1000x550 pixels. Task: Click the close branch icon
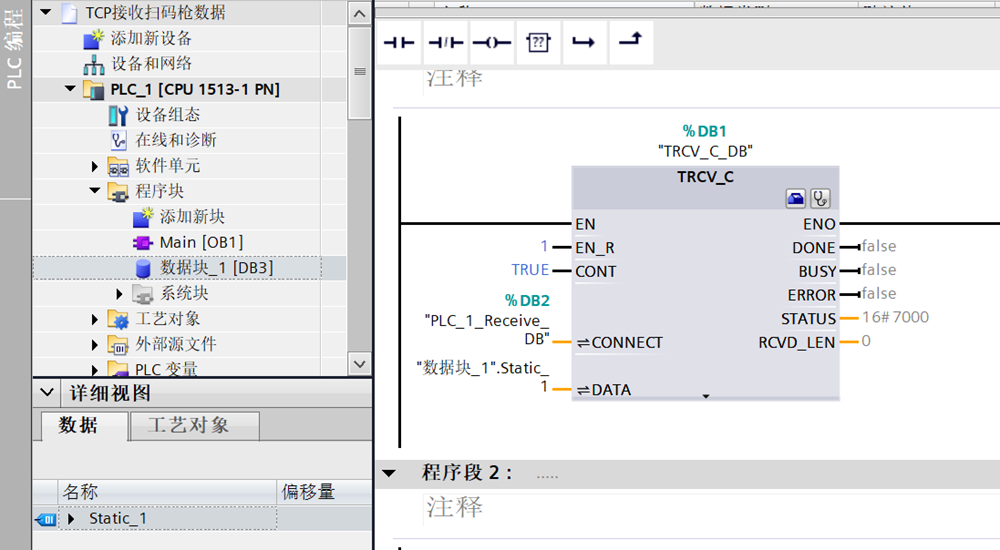630,42
